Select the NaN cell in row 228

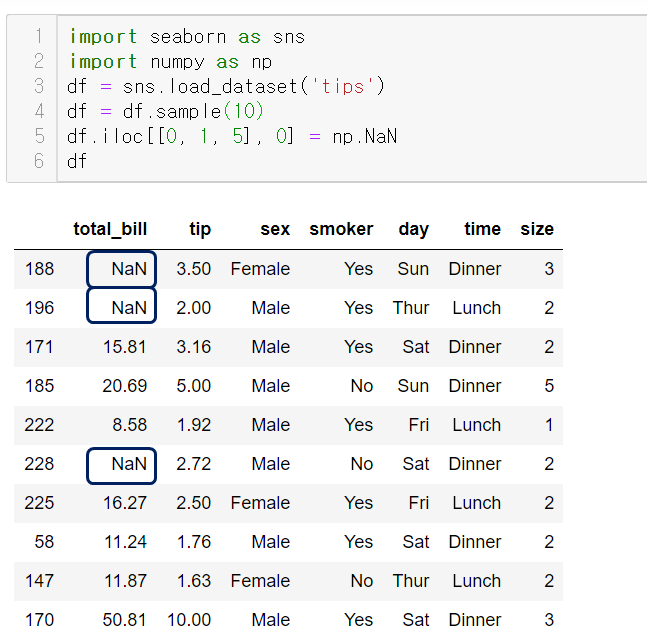(x=121, y=466)
